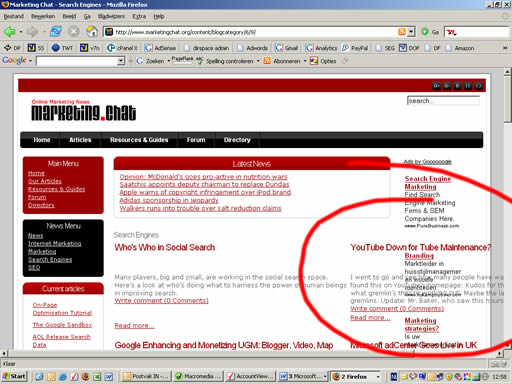
Task: Open the SS bookmark
Action: click(36, 48)
